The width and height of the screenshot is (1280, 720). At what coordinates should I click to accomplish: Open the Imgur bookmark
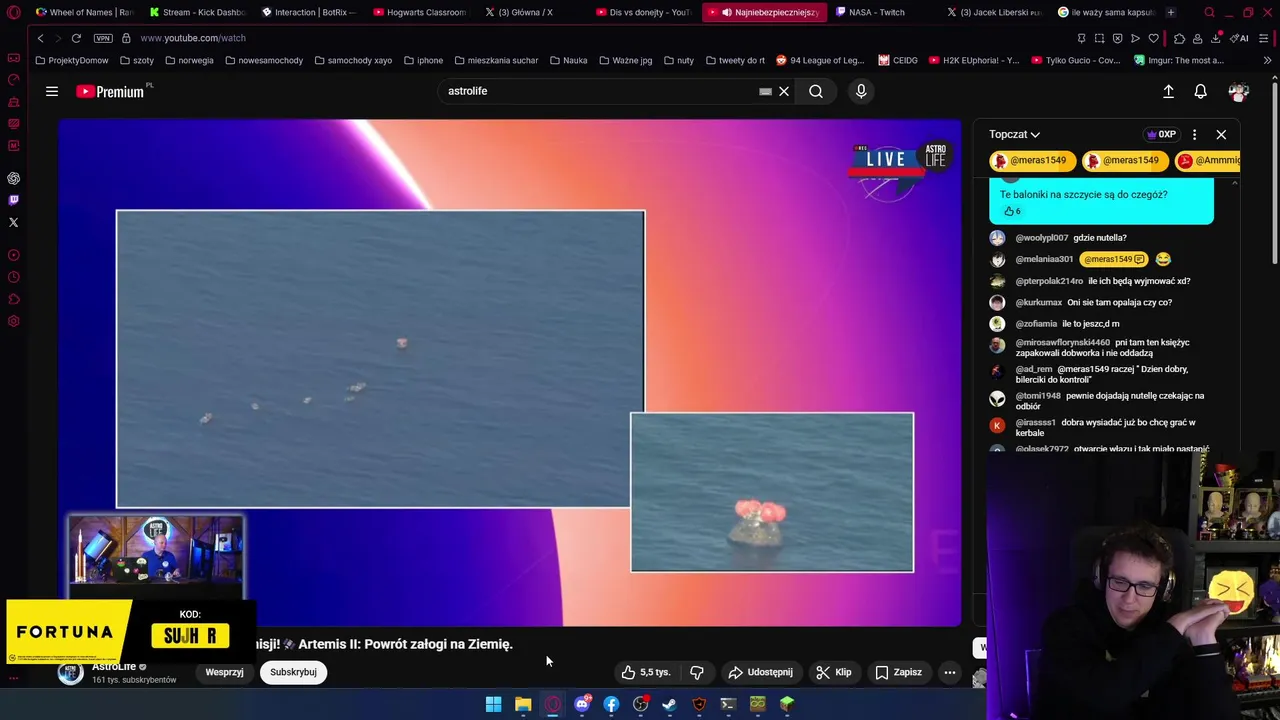pos(1178,60)
